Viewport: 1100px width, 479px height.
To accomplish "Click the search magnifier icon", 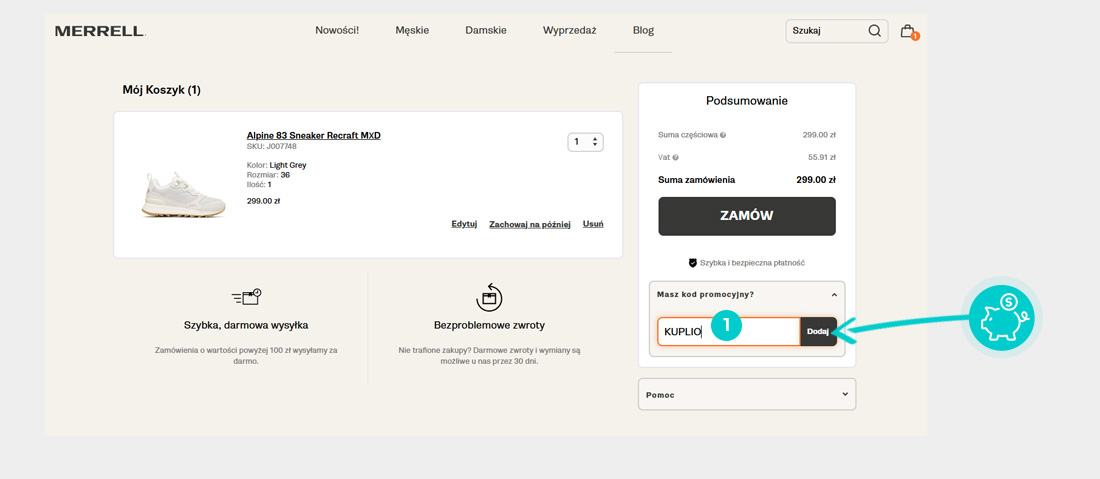I will pyautogui.click(x=874, y=31).
